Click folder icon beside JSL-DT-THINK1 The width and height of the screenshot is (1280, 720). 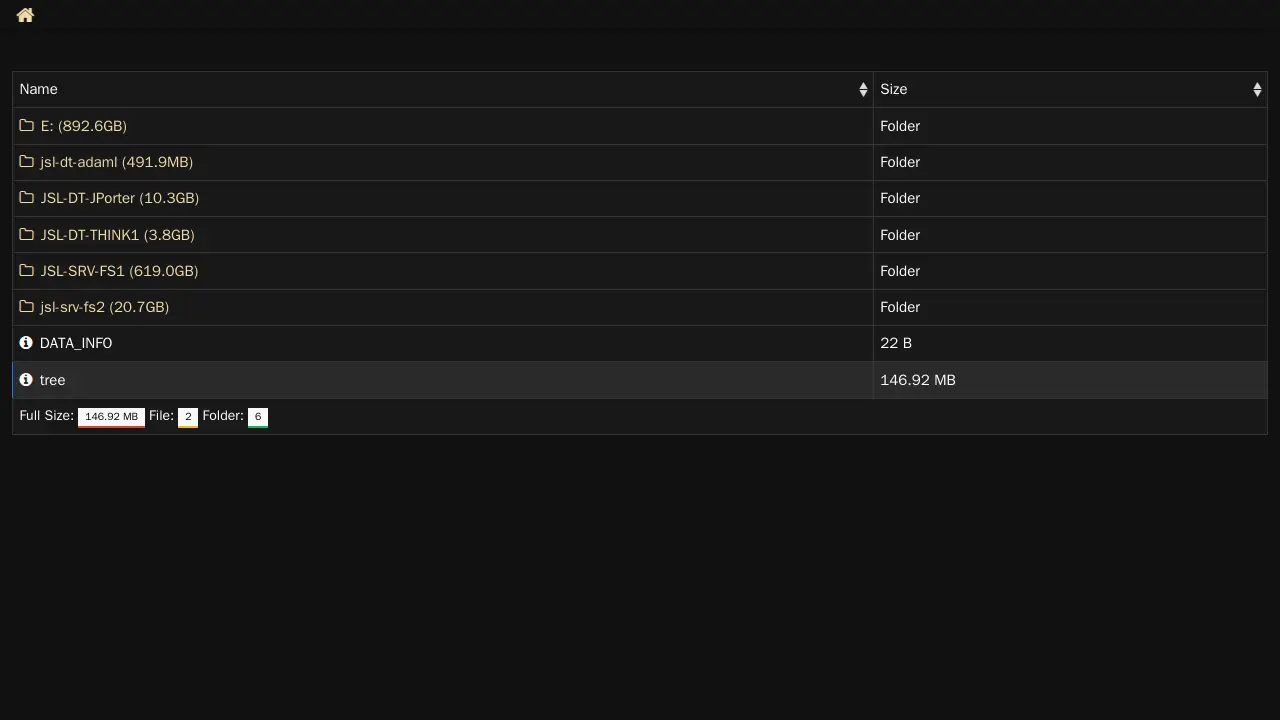click(x=27, y=235)
